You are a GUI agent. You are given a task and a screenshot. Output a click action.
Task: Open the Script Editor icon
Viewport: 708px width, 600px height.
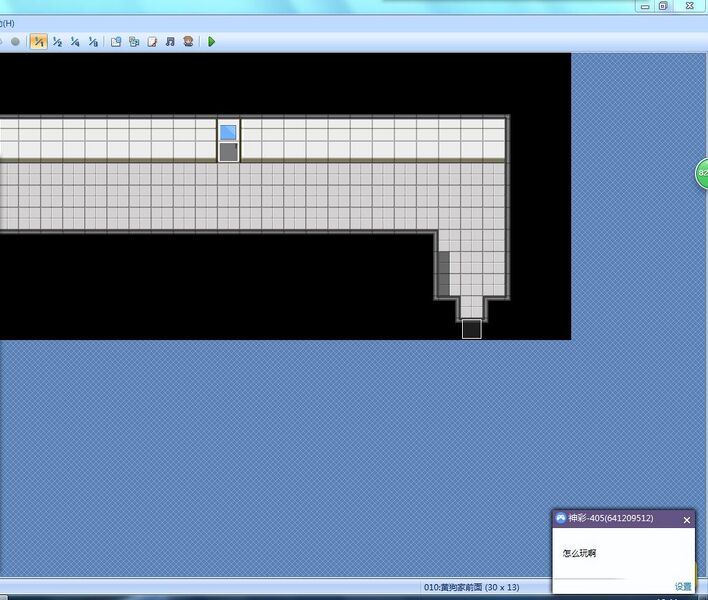pos(152,42)
